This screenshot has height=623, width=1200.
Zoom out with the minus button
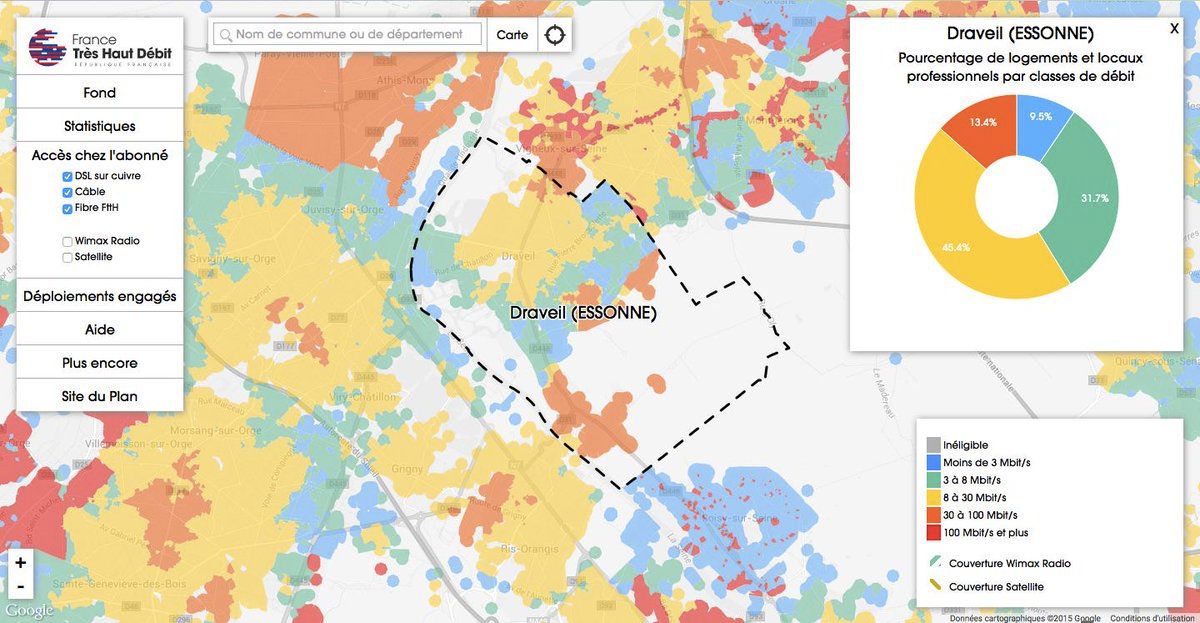(21, 587)
